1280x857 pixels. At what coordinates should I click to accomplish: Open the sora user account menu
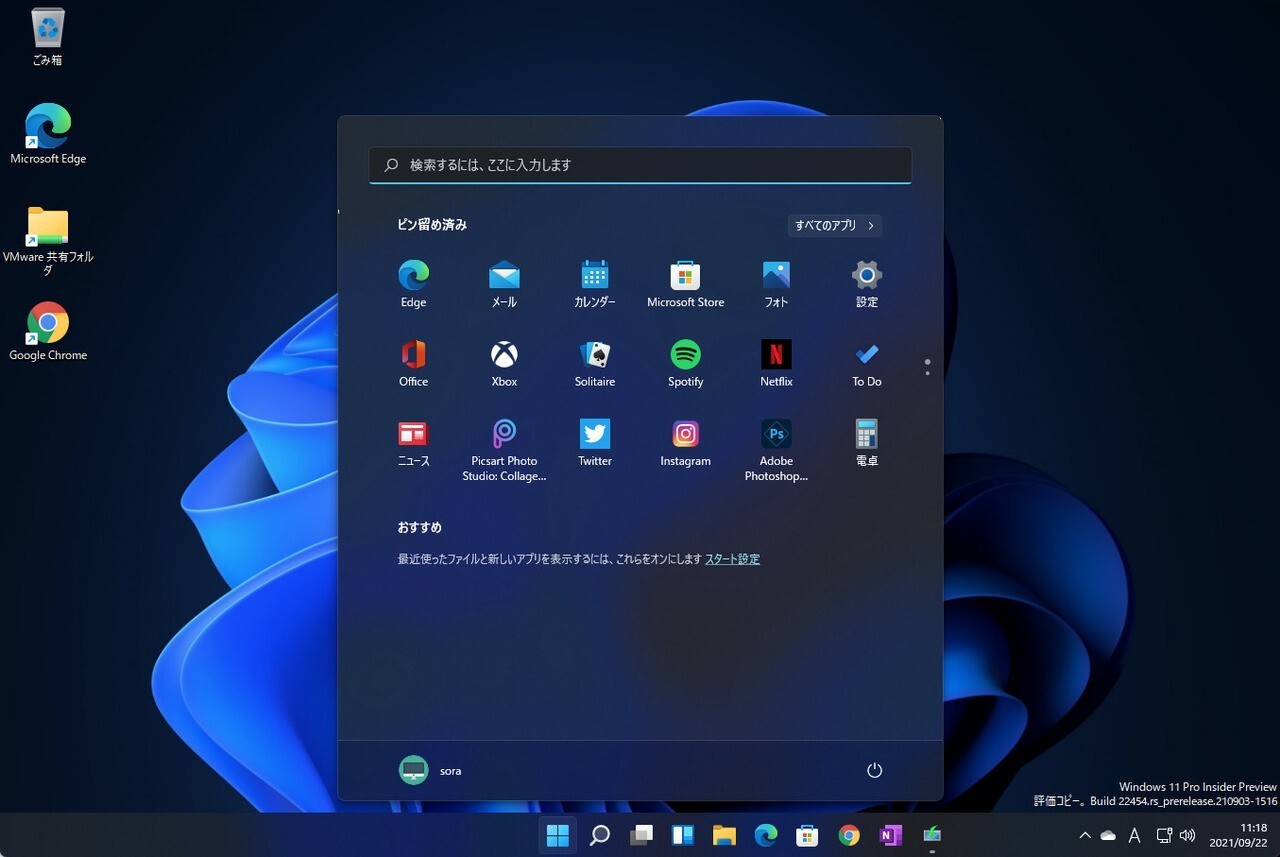pyautogui.click(x=430, y=770)
